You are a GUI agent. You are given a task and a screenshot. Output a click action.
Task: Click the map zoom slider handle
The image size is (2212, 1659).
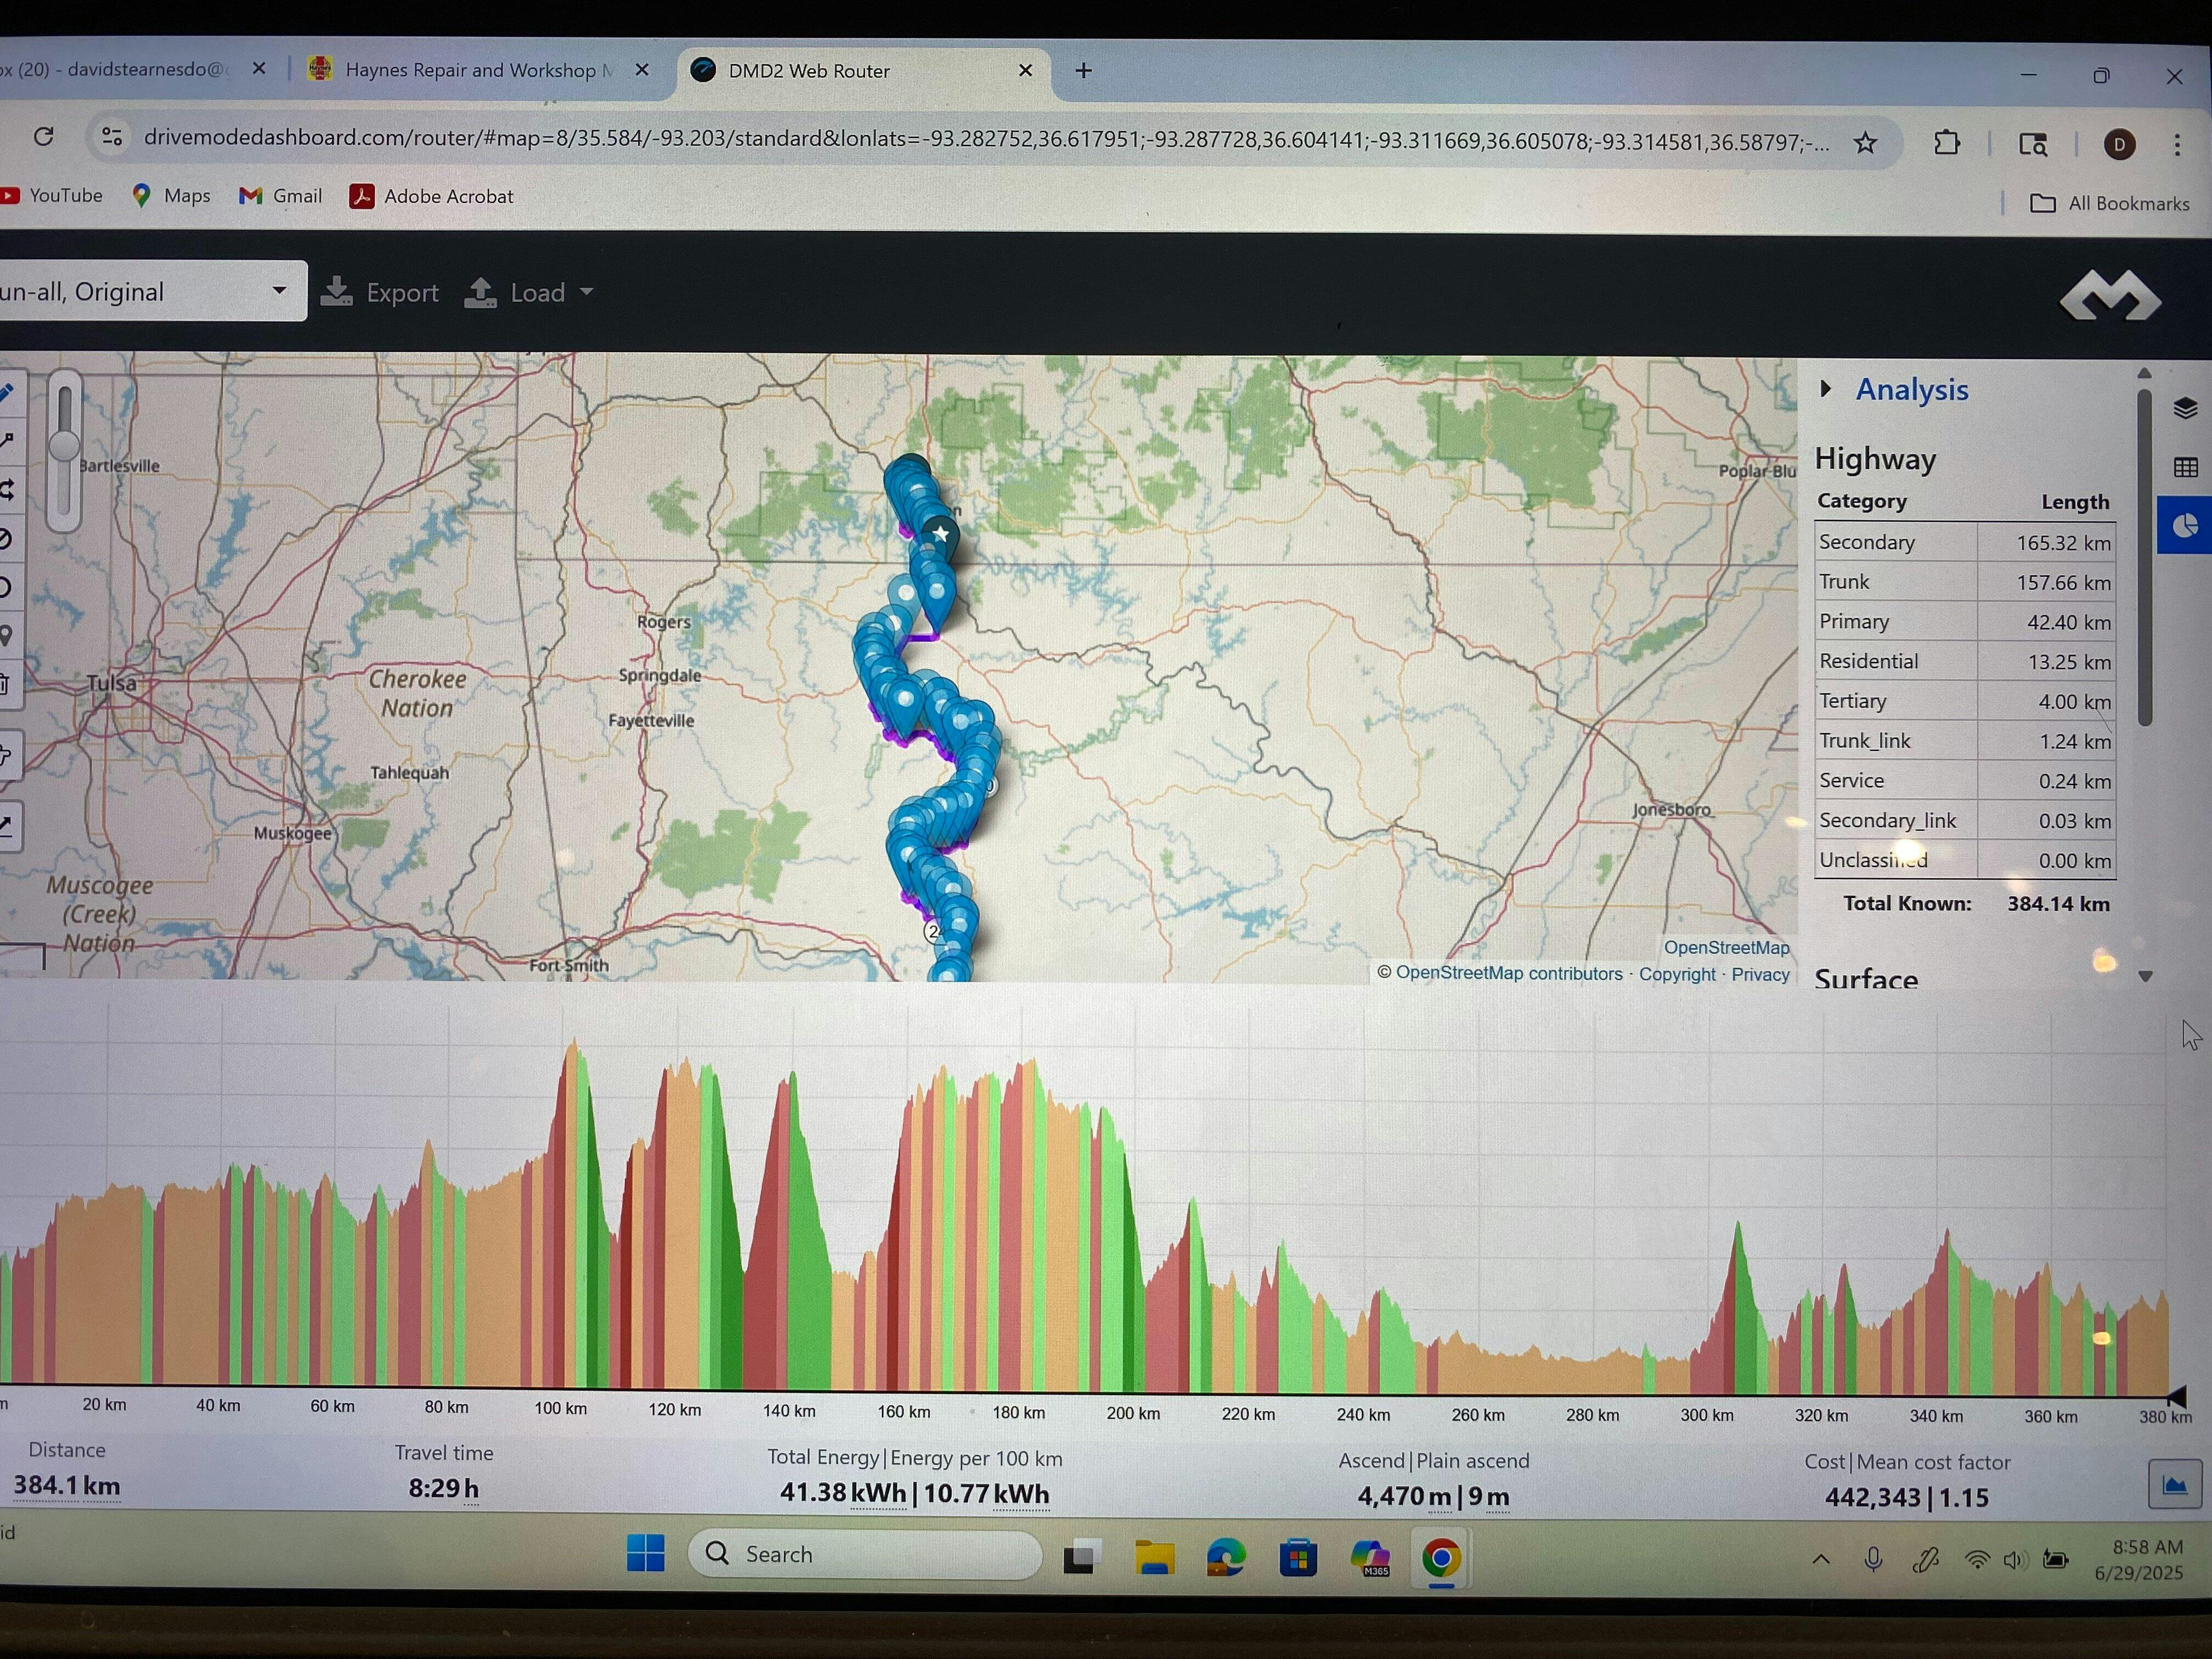[64, 446]
